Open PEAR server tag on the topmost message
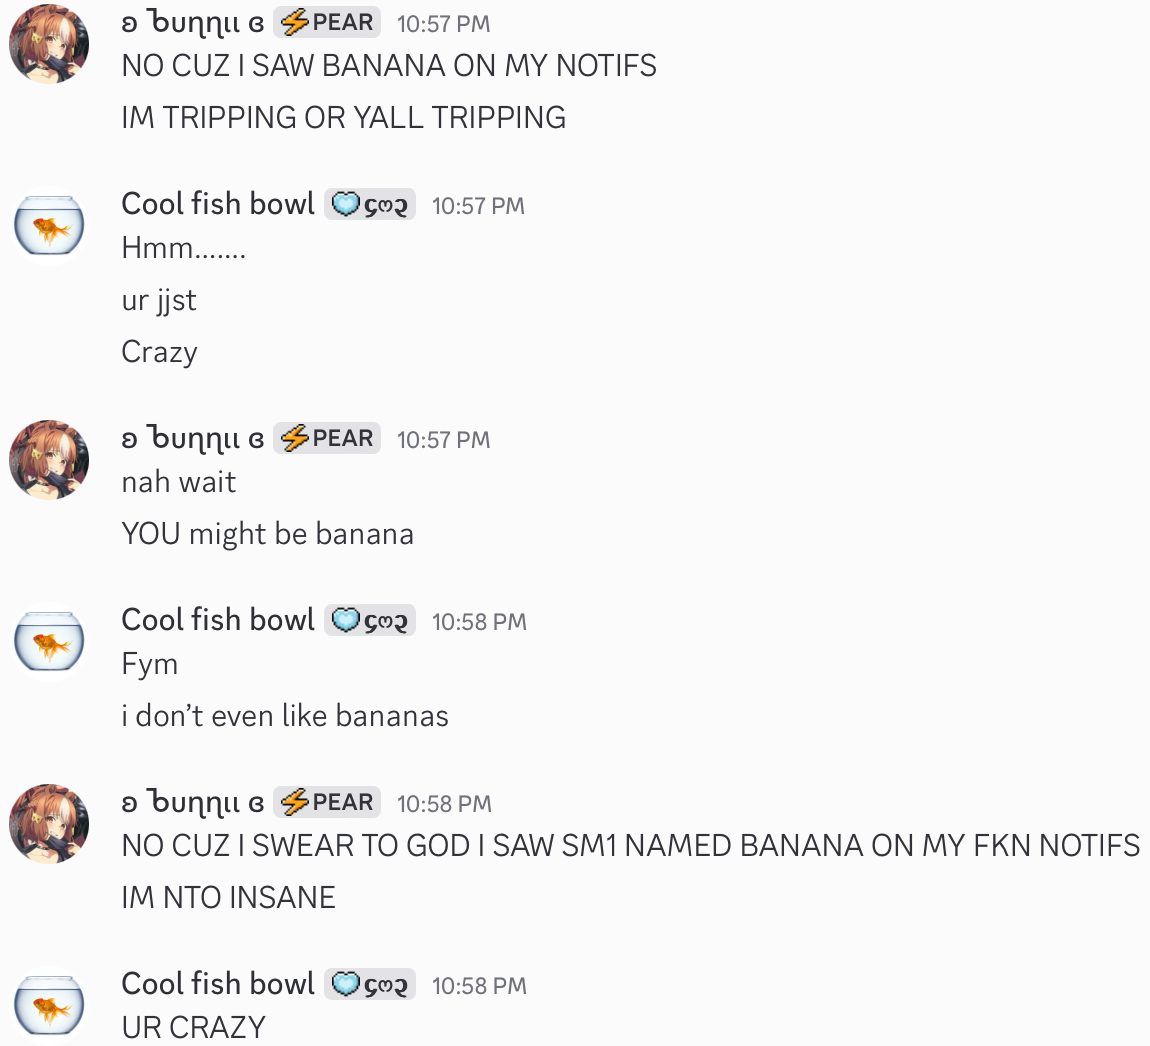The height and width of the screenshot is (1046, 1150). pos(327,22)
